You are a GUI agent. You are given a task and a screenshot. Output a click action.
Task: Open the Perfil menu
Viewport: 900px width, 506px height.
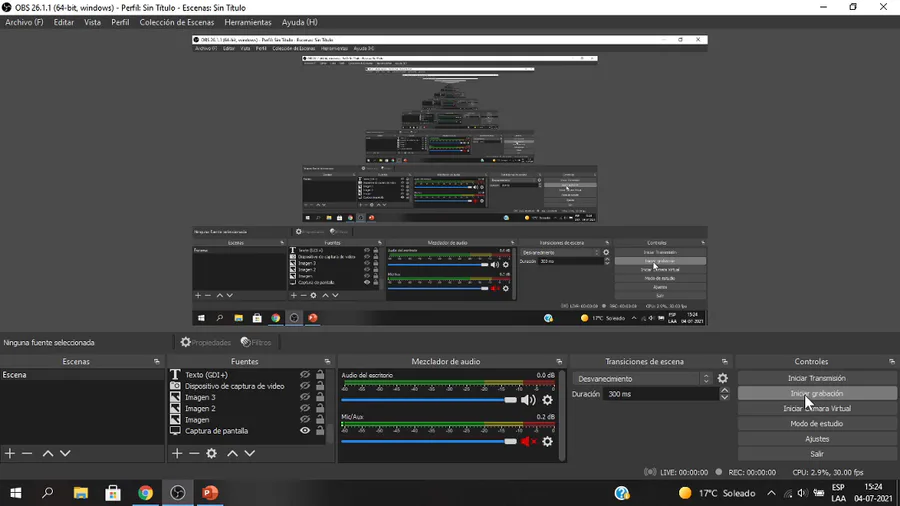coord(120,22)
